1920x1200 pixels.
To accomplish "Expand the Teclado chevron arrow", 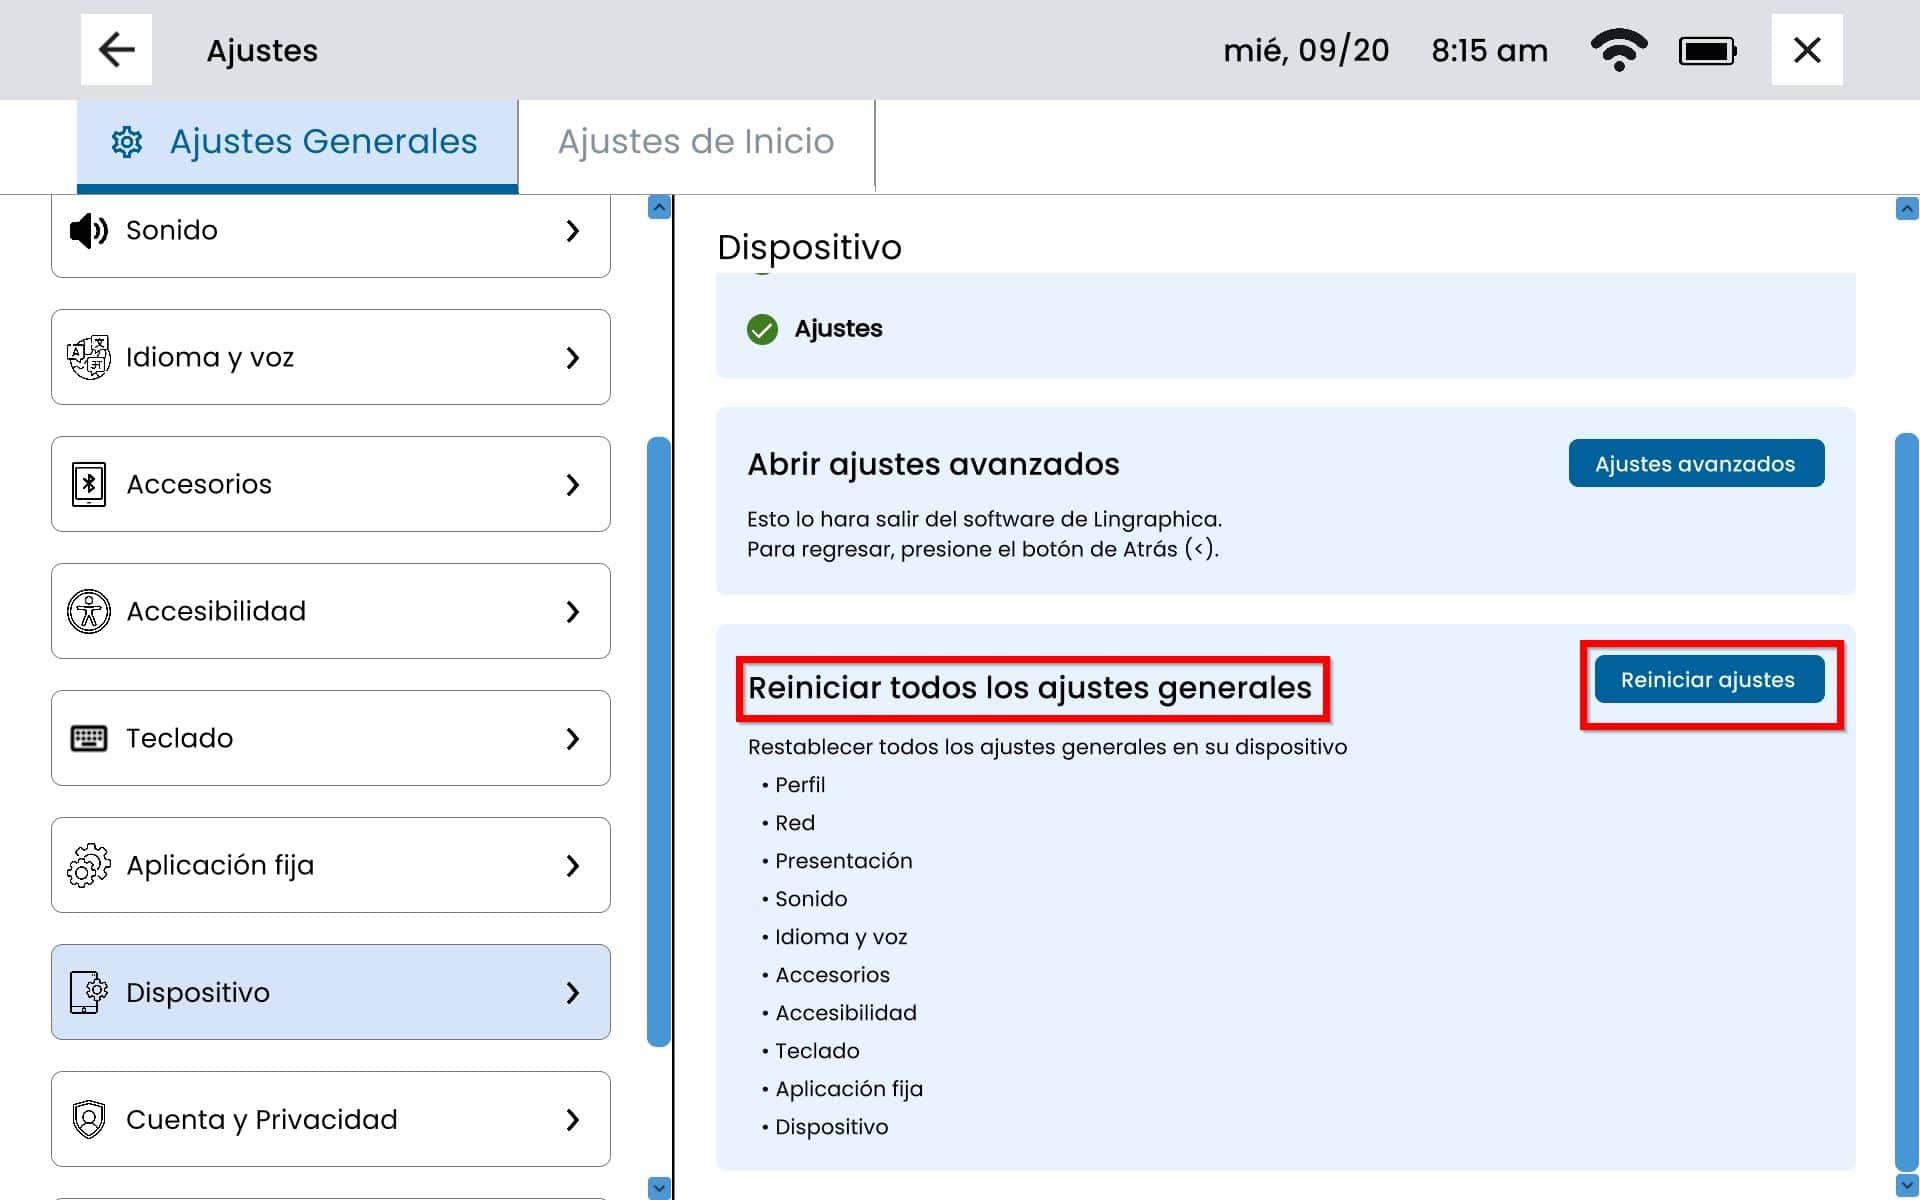I will pyautogui.click(x=572, y=738).
